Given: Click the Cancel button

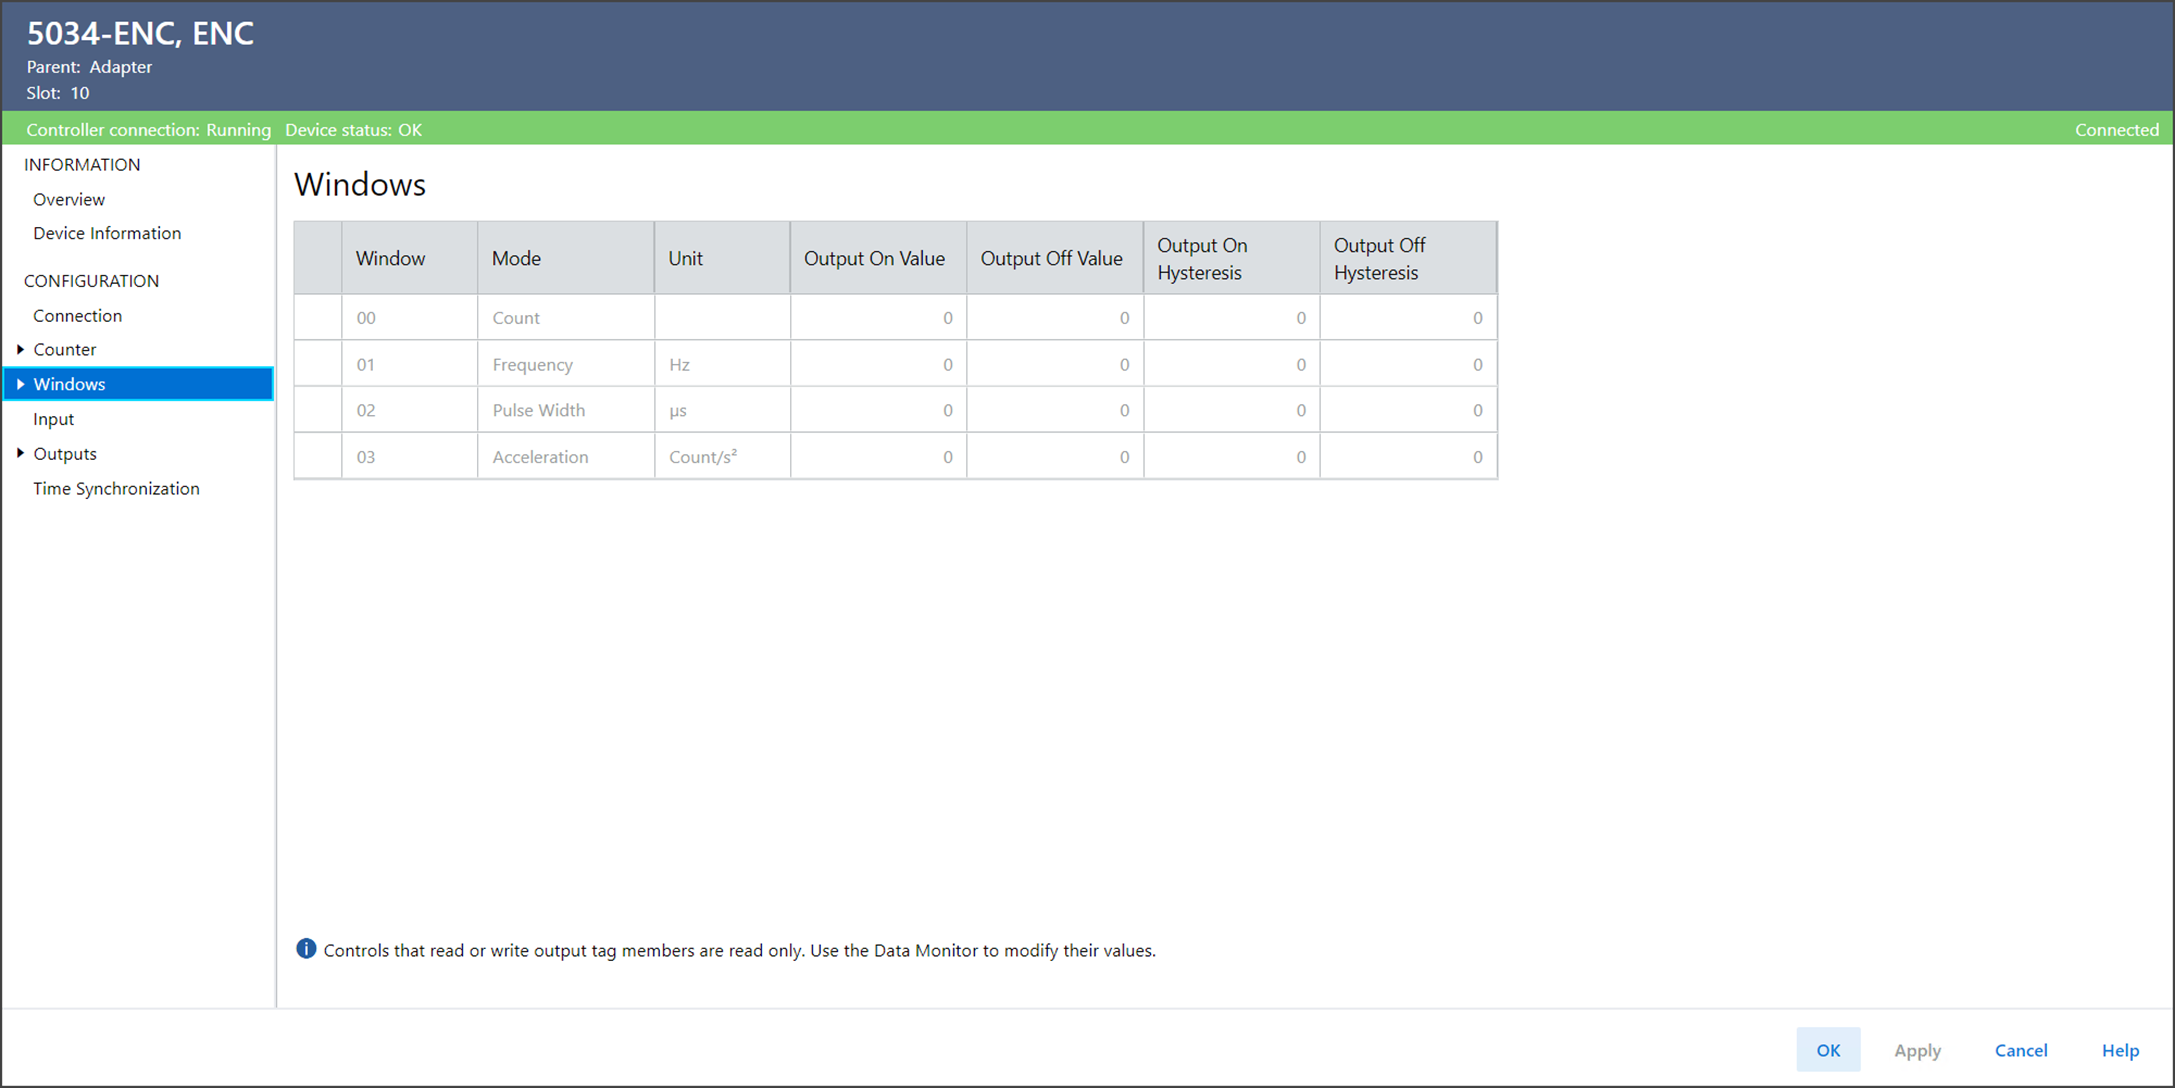Looking at the screenshot, I should tap(2020, 1050).
